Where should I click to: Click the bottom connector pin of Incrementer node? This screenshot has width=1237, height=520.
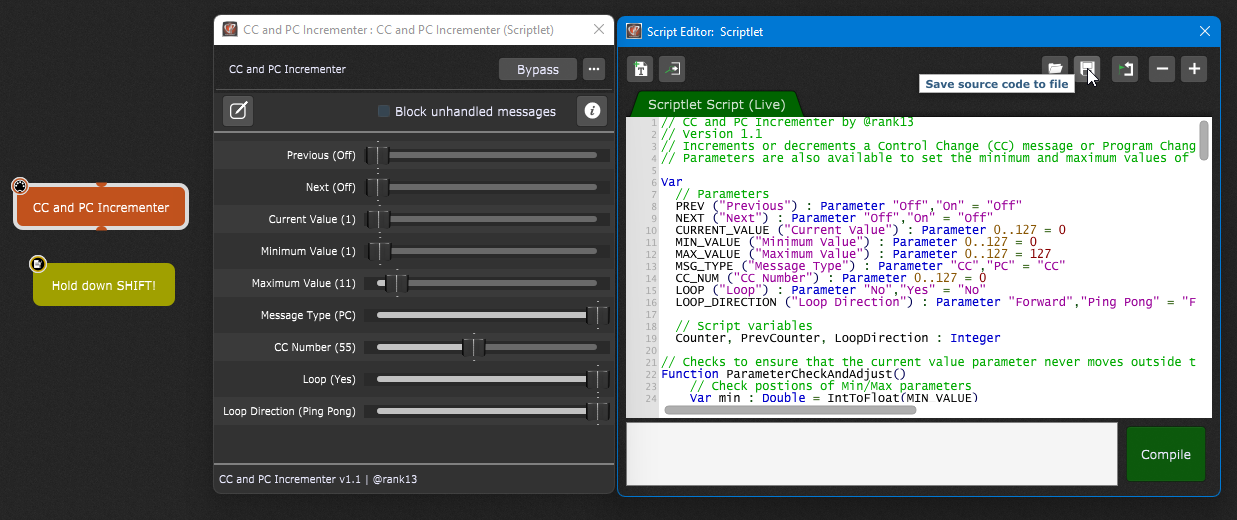(x=101, y=229)
